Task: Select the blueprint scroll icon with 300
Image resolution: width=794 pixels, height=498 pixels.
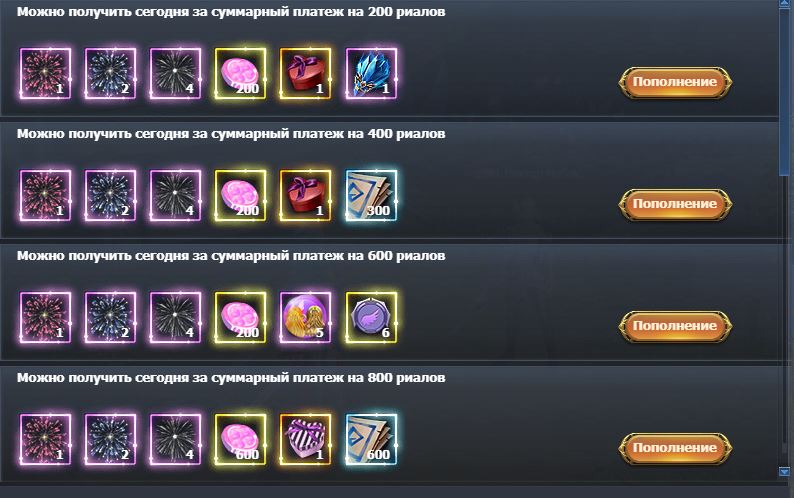Action: 371,195
